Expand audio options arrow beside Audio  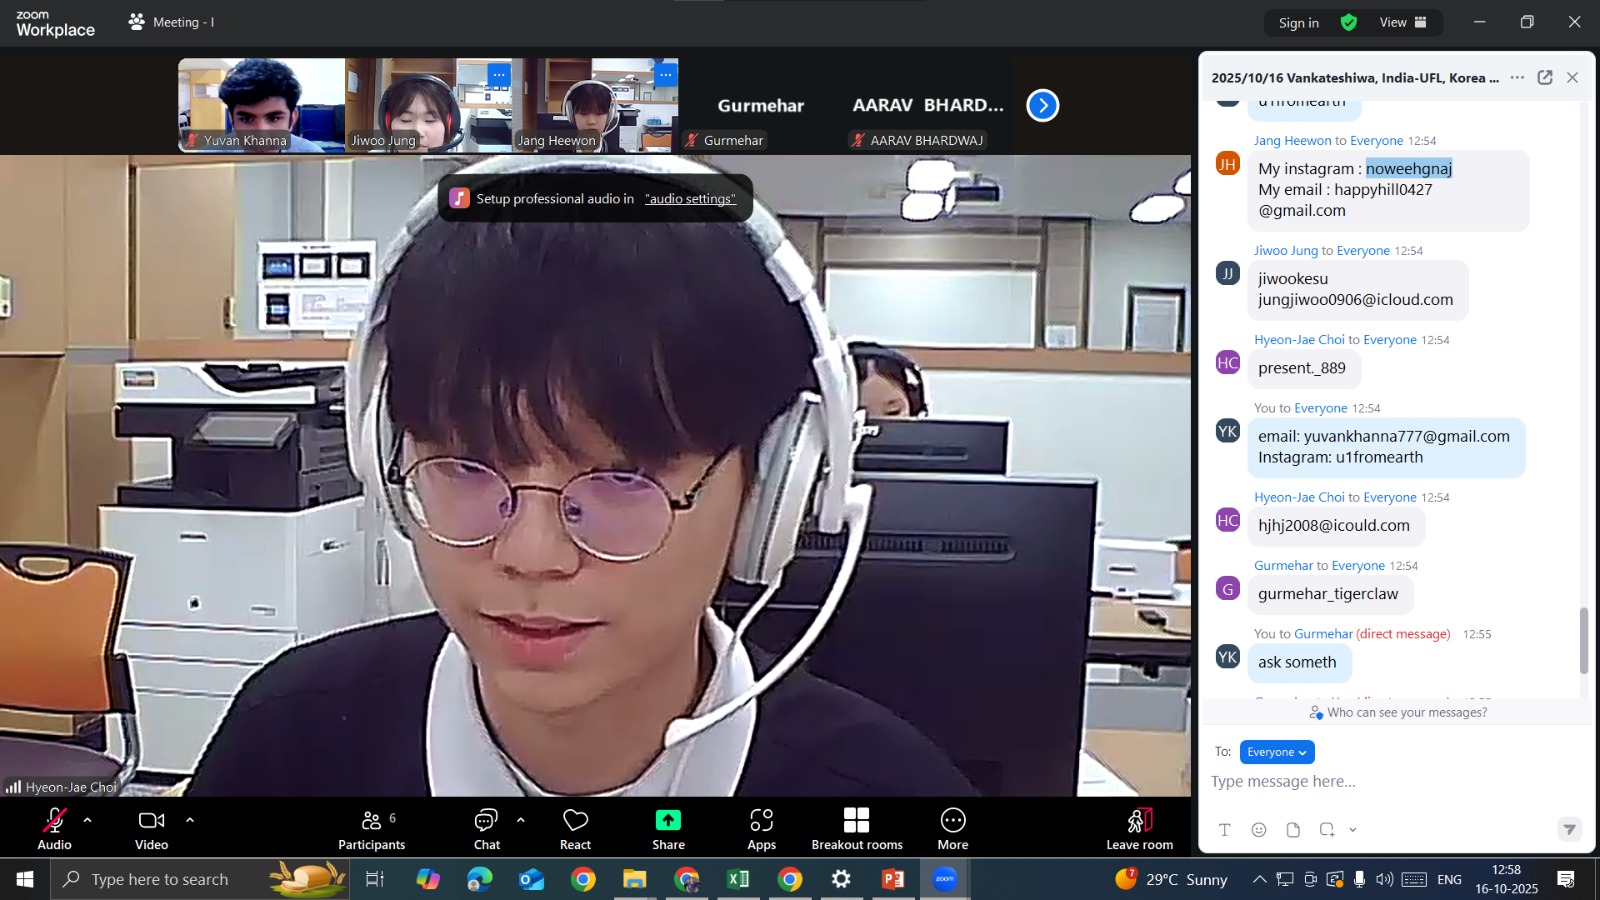pos(88,820)
